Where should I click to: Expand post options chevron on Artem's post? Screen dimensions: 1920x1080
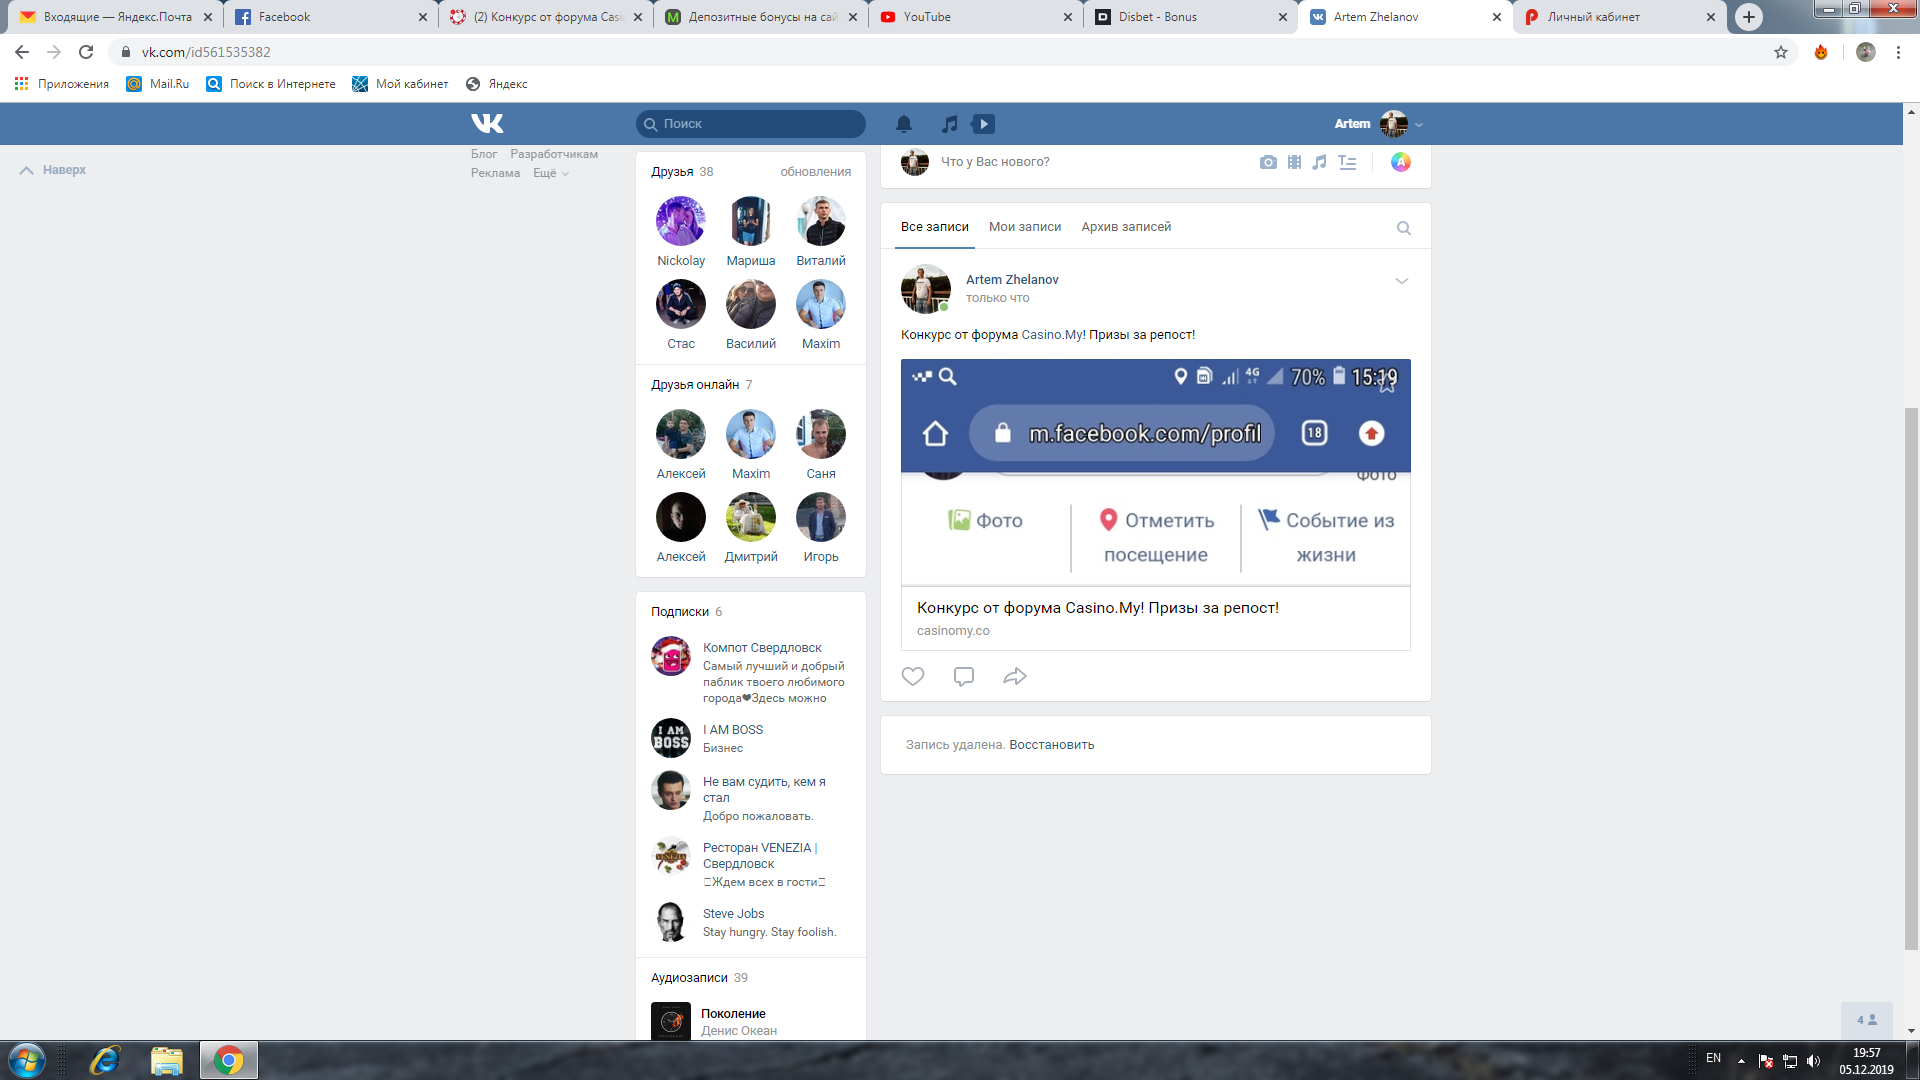(1401, 281)
